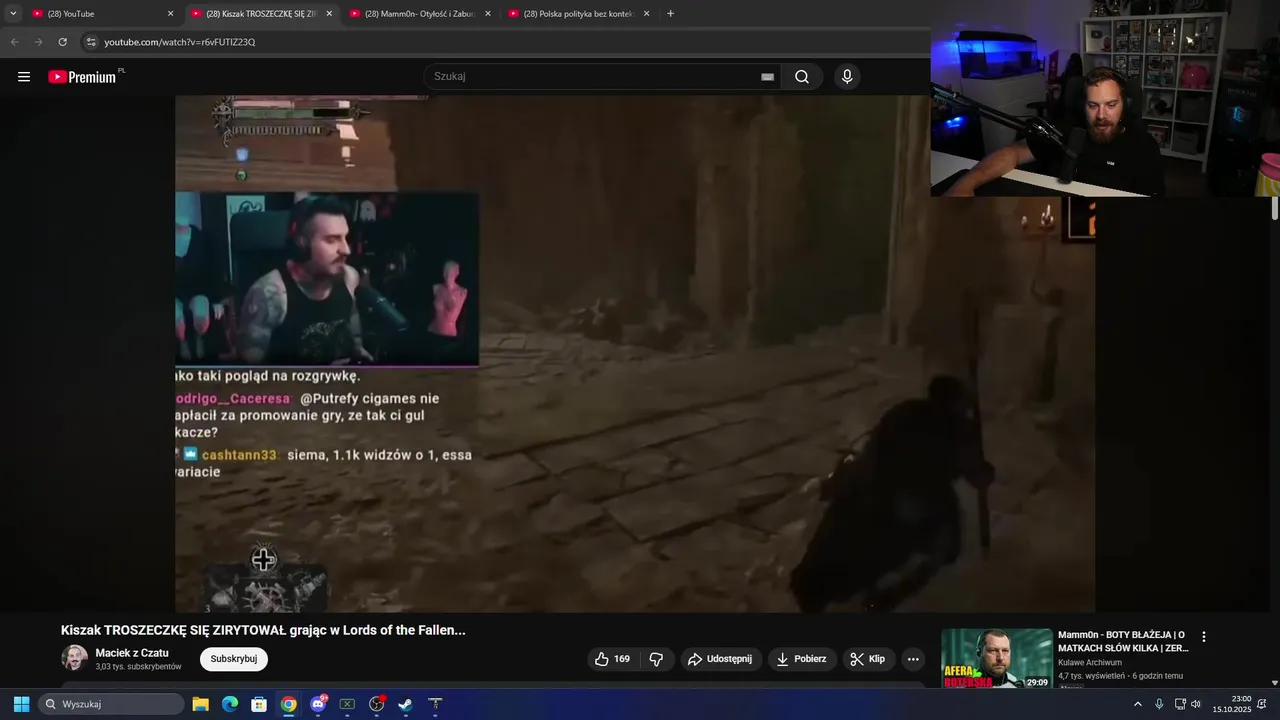Open options menu for Mamm0n recommended video

pyautogui.click(x=1204, y=637)
